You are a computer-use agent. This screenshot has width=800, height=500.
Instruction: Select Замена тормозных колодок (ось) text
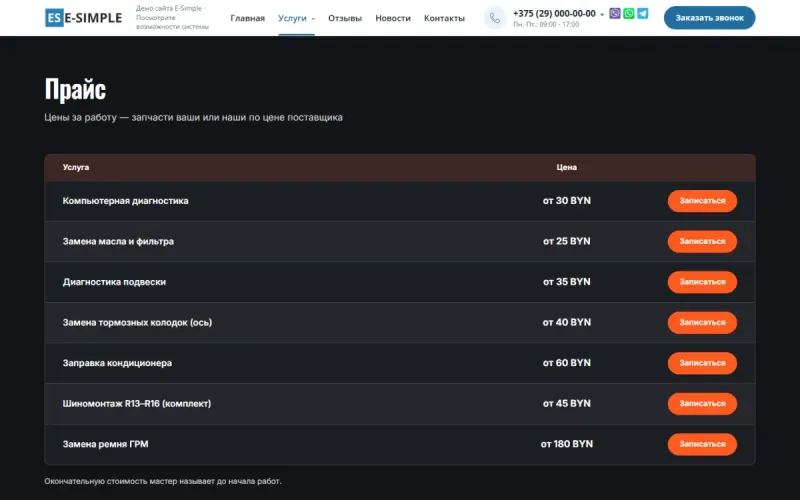tap(137, 322)
